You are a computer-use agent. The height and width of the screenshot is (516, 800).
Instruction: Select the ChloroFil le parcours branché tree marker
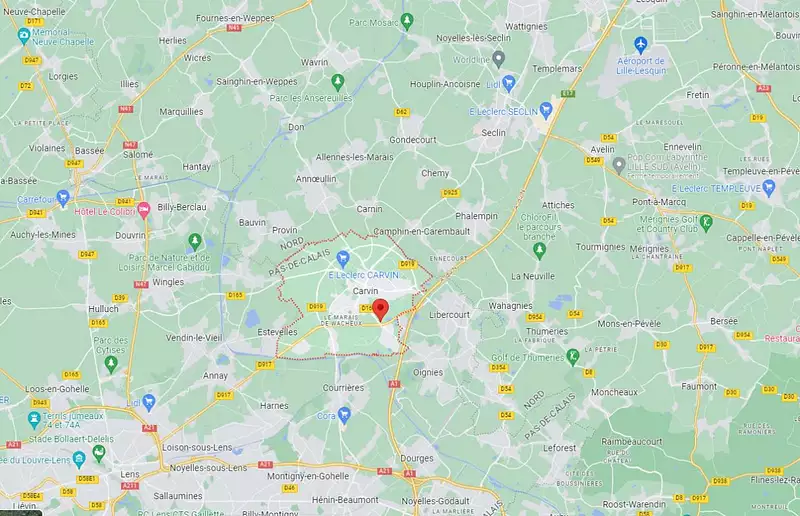coord(539,250)
